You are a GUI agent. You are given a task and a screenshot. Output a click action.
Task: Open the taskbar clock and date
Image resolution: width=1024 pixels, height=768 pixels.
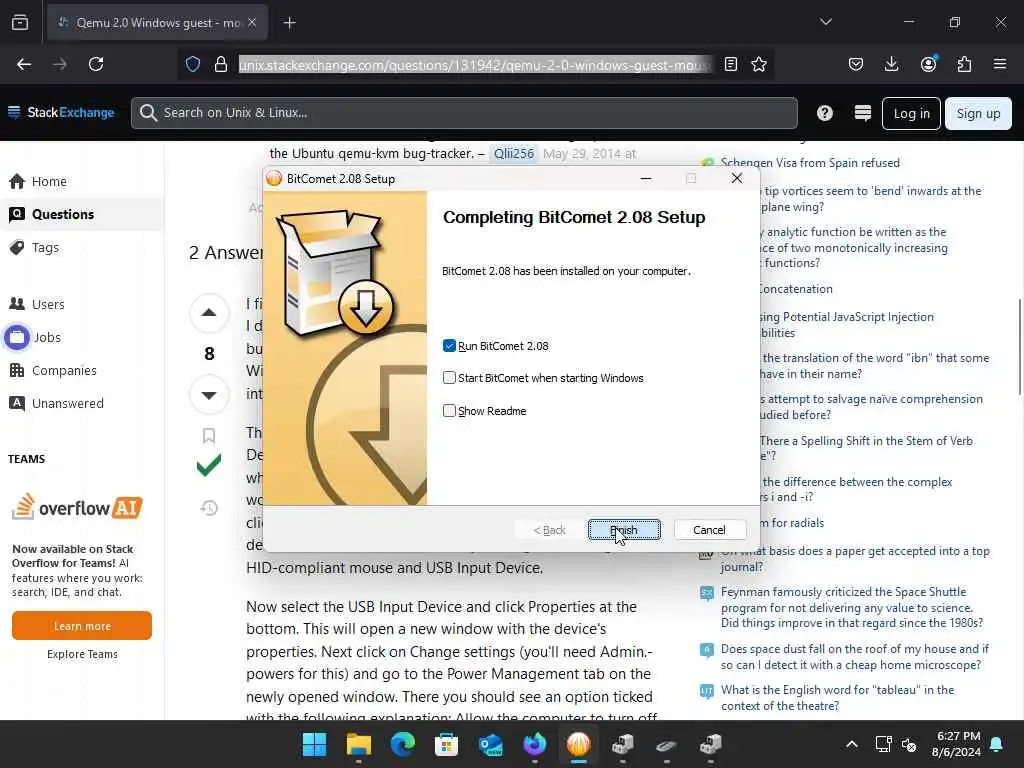coord(956,744)
